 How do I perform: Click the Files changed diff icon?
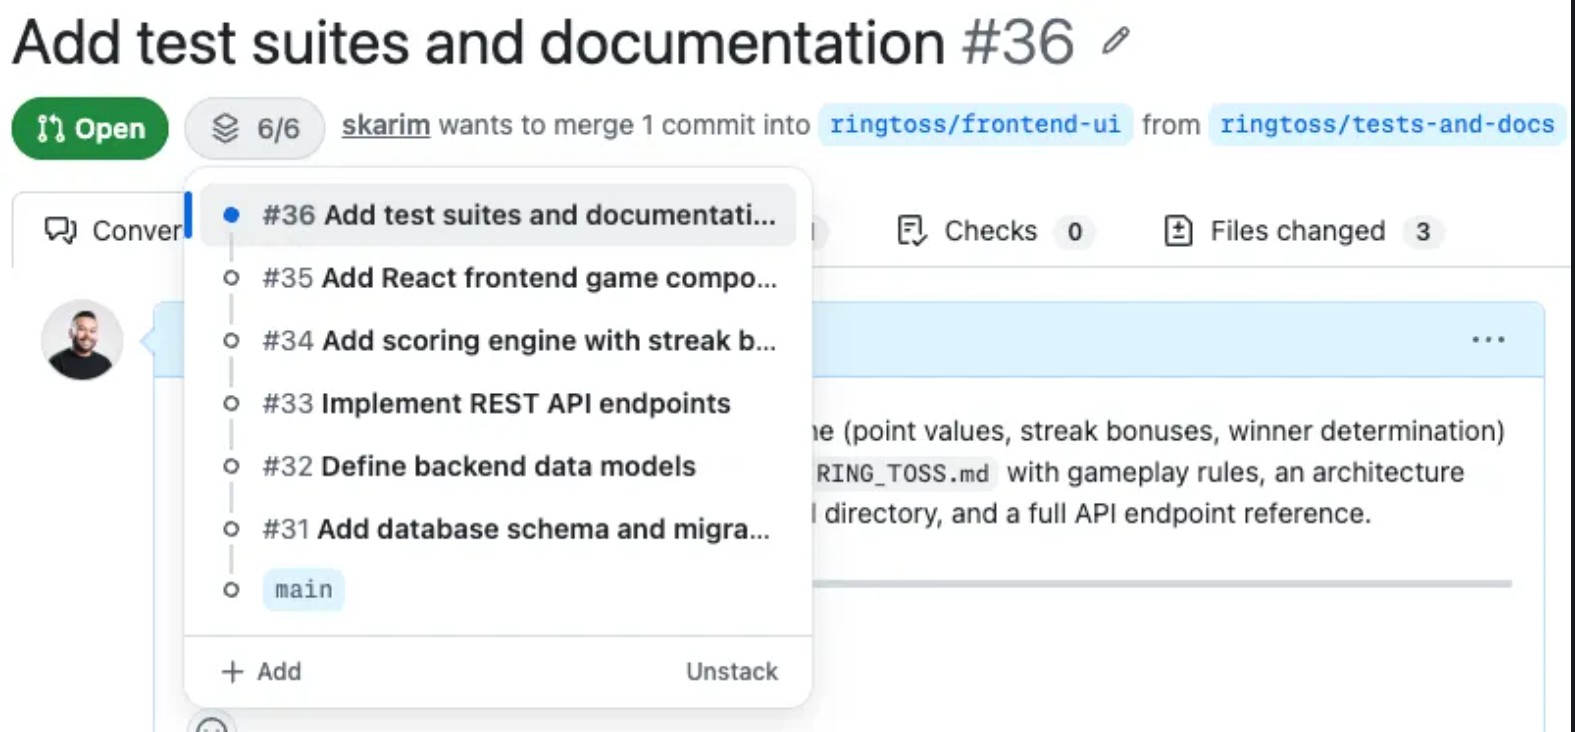[1178, 231]
